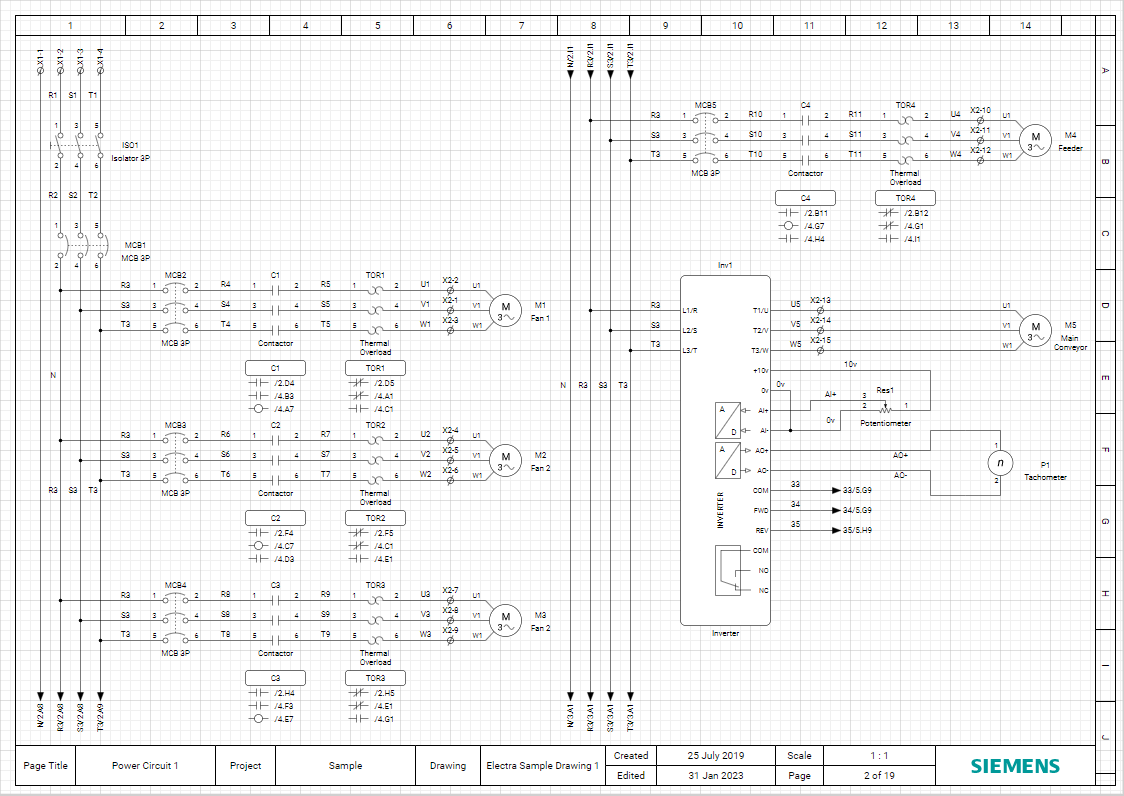Select column header 12 in top ruler
This screenshot has height=796, width=1124.
point(881,26)
